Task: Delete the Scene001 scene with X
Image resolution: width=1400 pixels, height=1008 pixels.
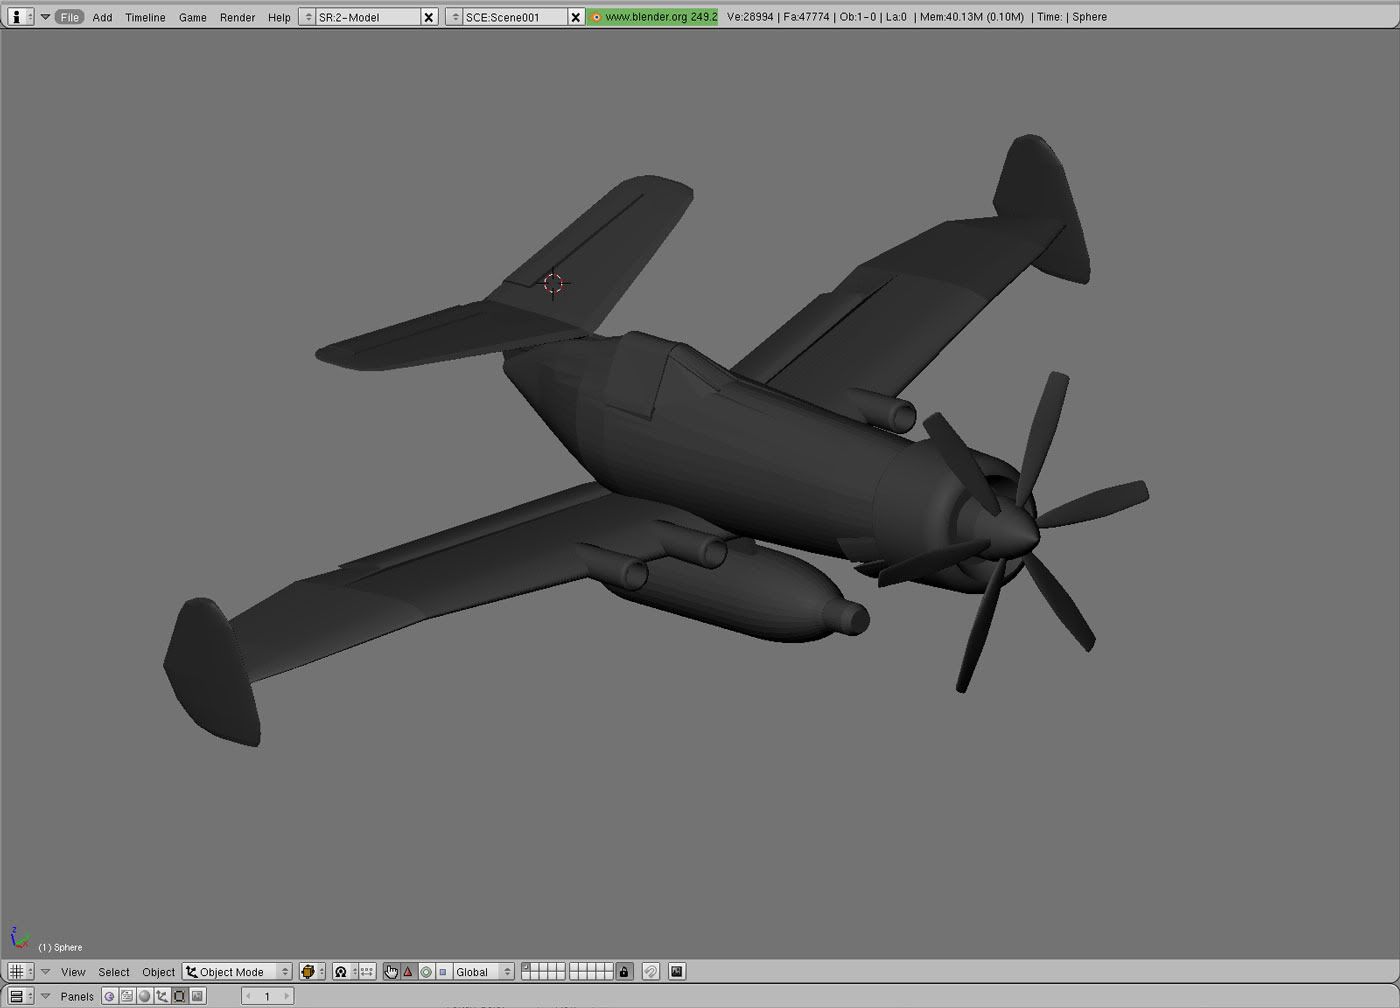Action: 575,17
